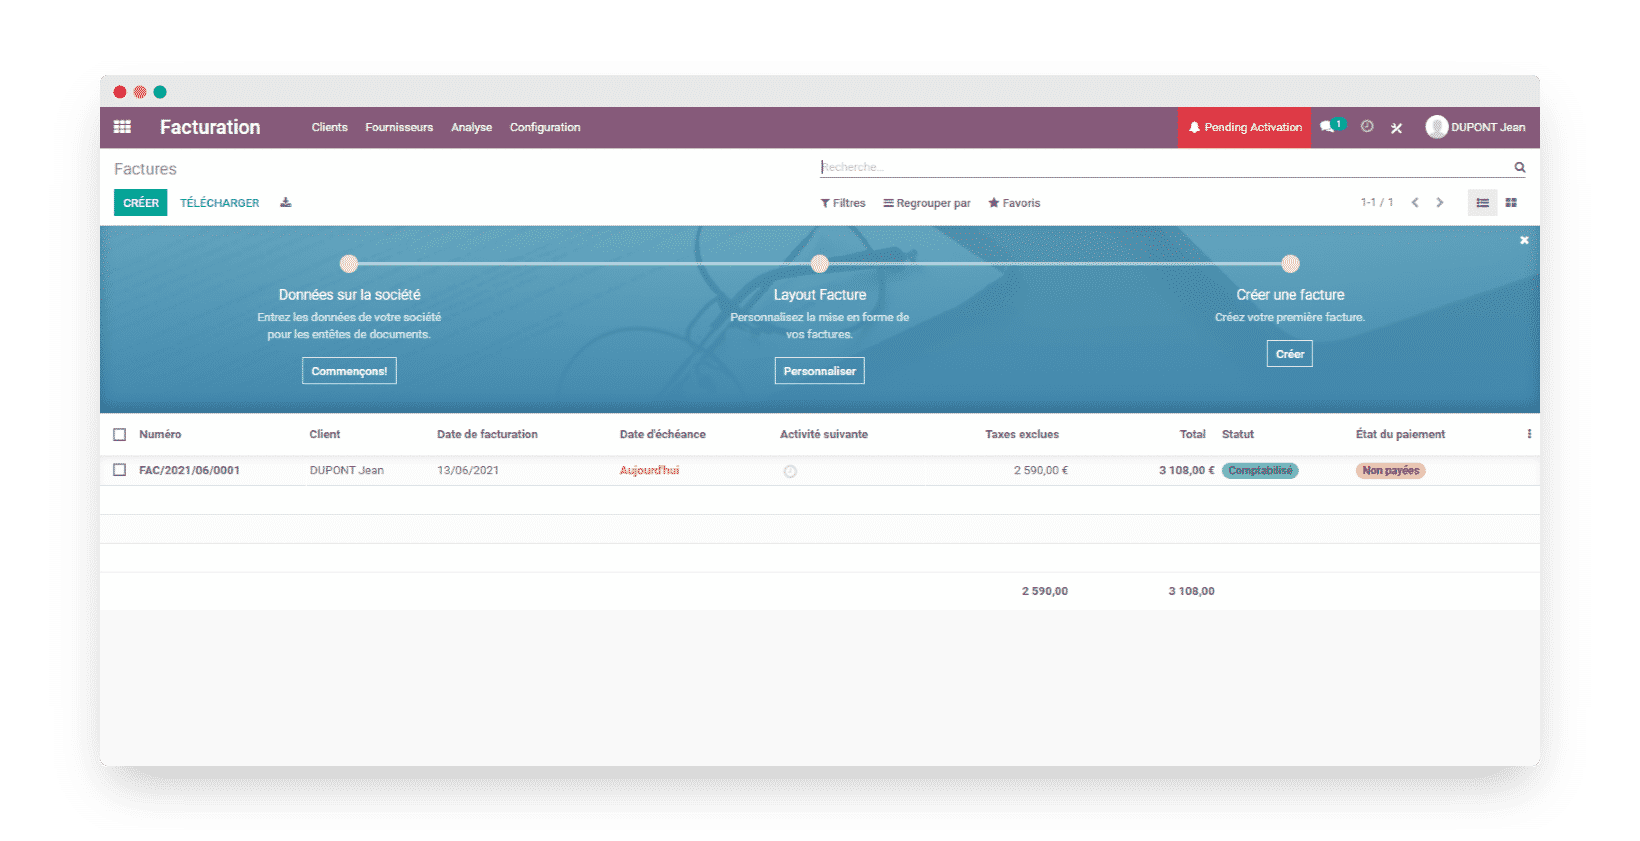Screen dimensions: 1640x841
Task: Click the Personnaliser button
Action: click(820, 371)
